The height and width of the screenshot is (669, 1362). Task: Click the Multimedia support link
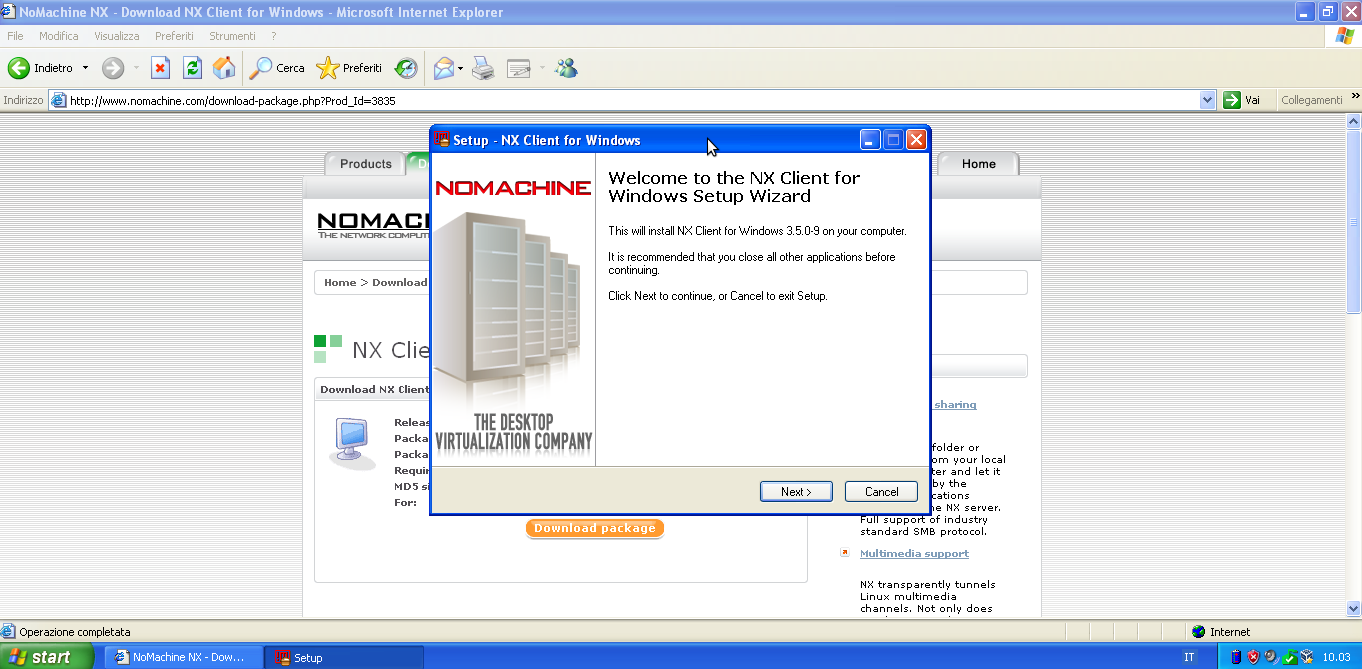coord(914,553)
